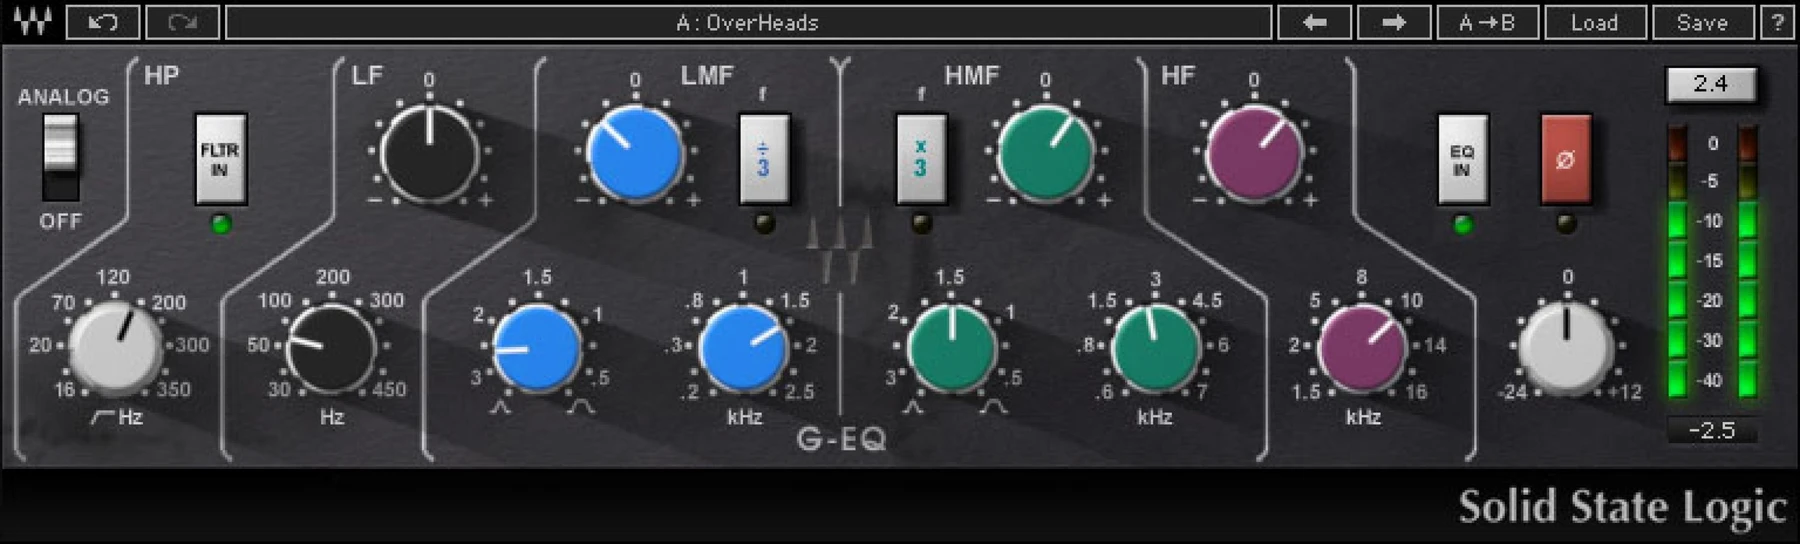1800x544 pixels.
Task: Click the HMF band label
Action: [x=972, y=76]
